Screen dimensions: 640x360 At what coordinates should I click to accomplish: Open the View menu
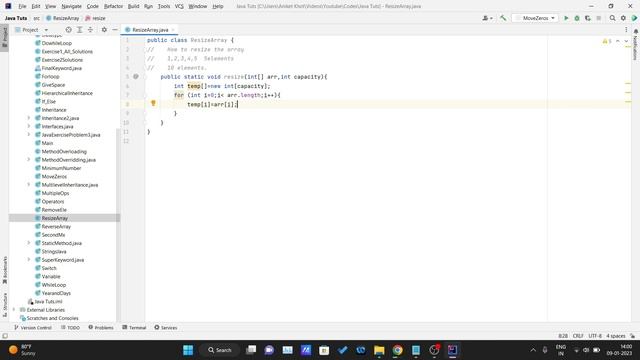coord(50,6)
